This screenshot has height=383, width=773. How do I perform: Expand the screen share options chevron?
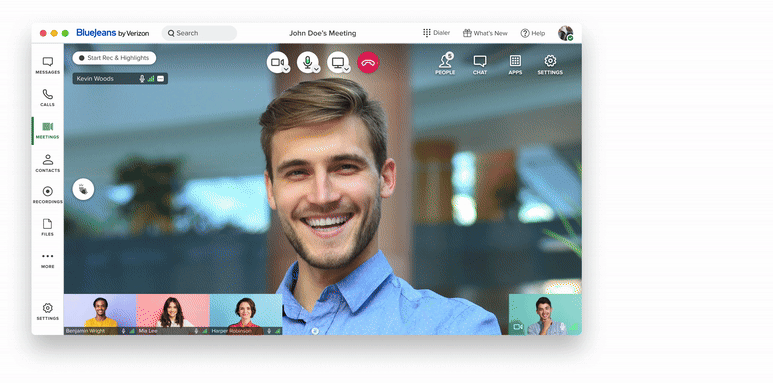coord(347,70)
